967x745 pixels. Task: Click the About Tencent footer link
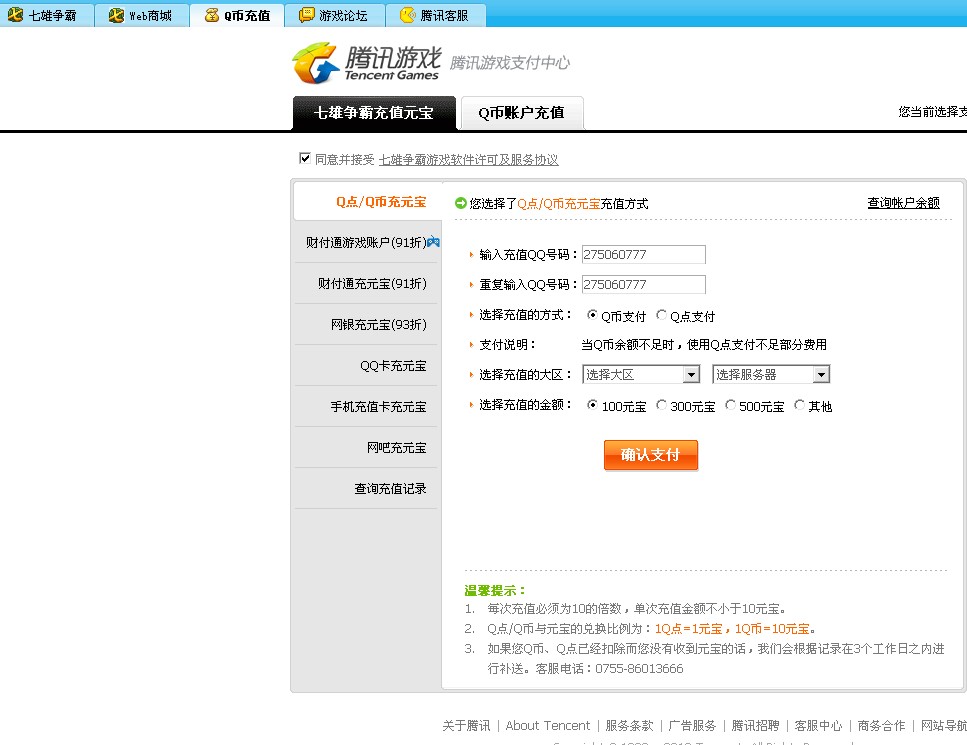[x=548, y=726]
